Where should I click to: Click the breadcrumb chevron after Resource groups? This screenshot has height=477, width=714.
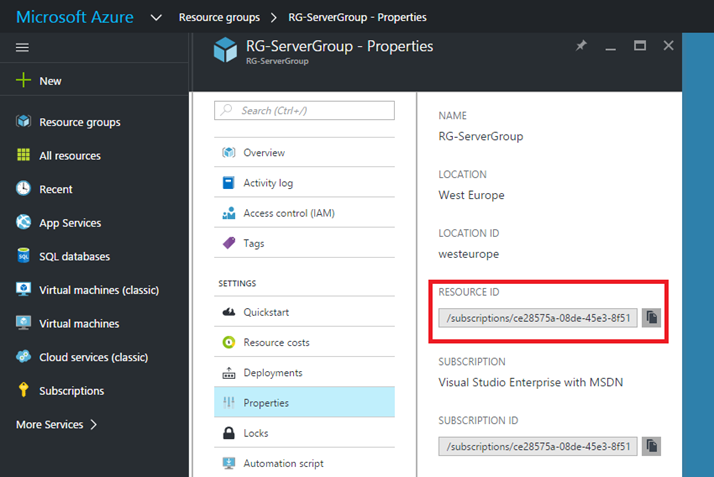click(x=273, y=18)
